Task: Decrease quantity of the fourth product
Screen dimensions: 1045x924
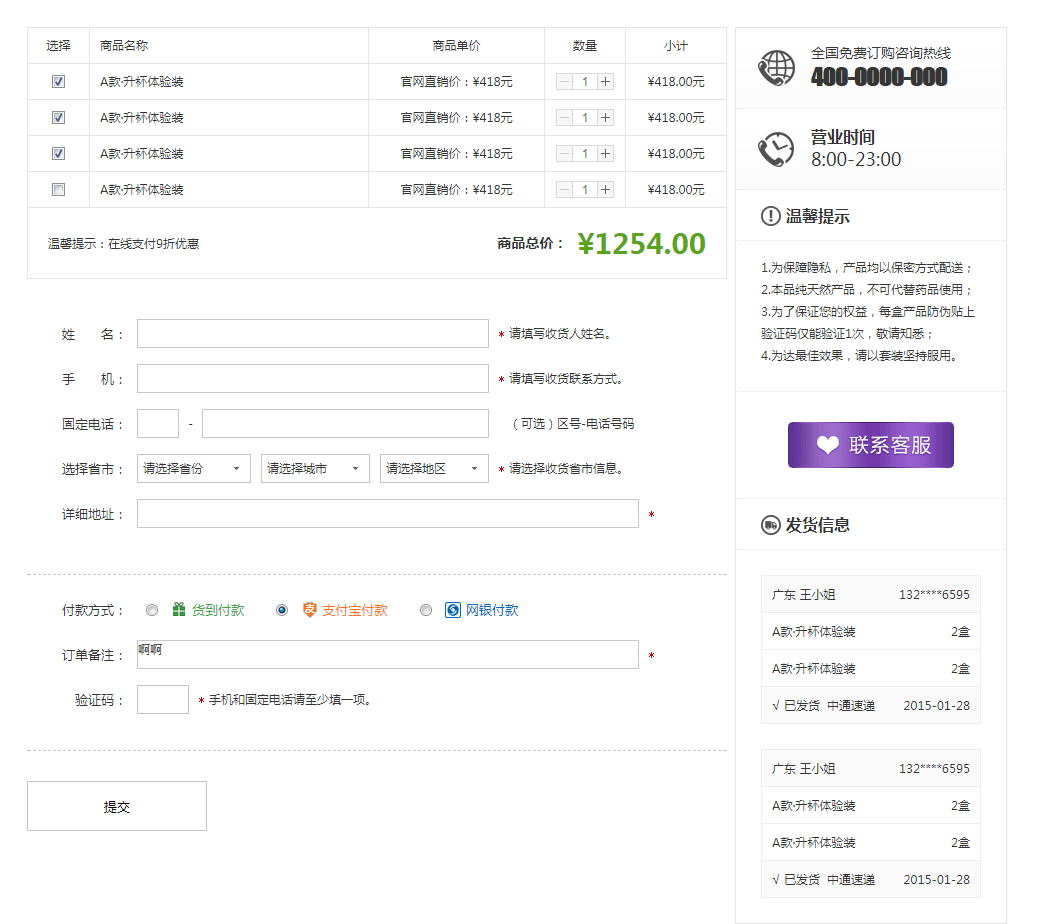Action: 564,189
